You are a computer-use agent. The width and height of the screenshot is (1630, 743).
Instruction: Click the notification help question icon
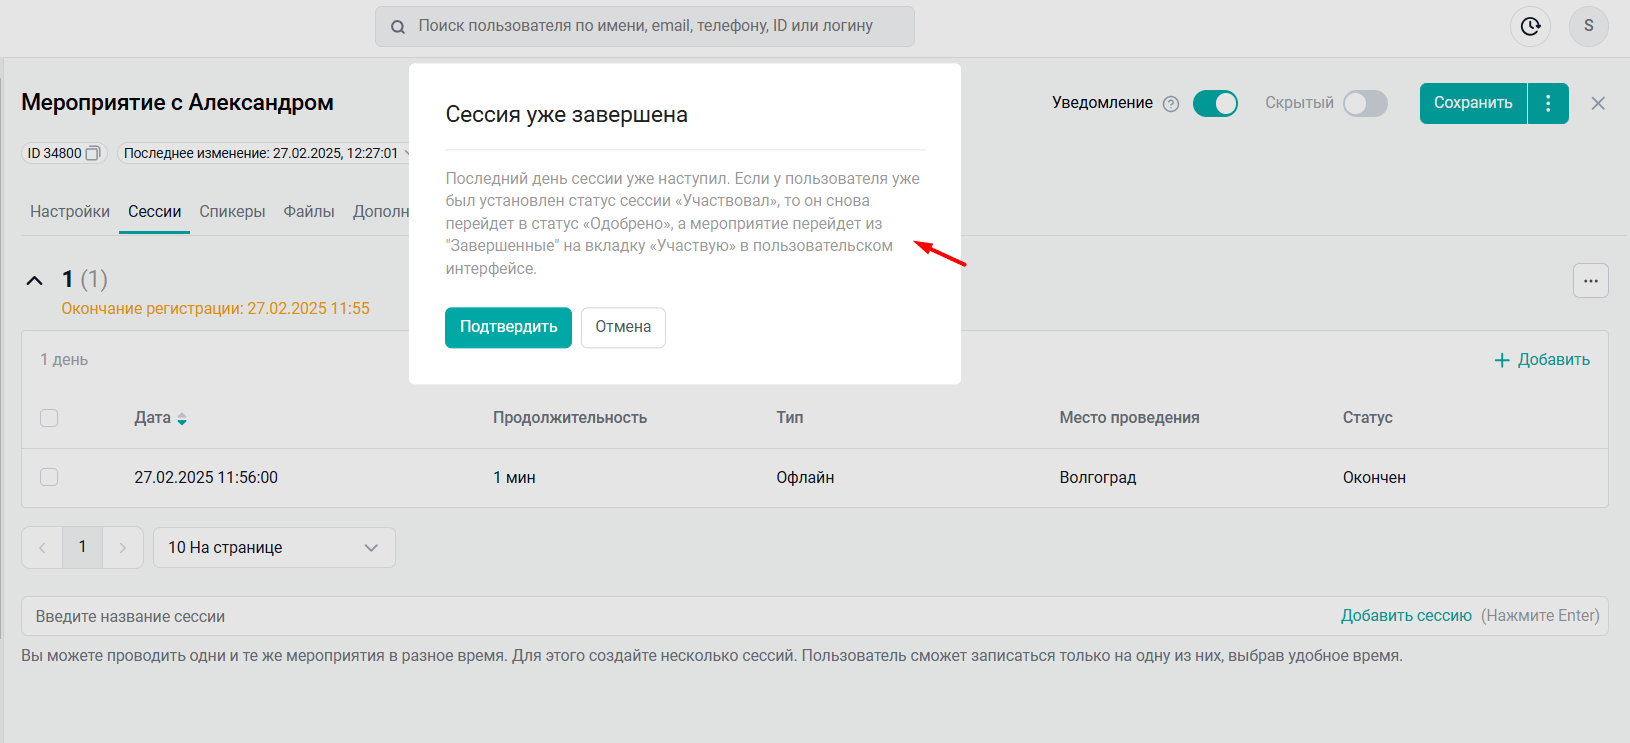pyautogui.click(x=1171, y=104)
